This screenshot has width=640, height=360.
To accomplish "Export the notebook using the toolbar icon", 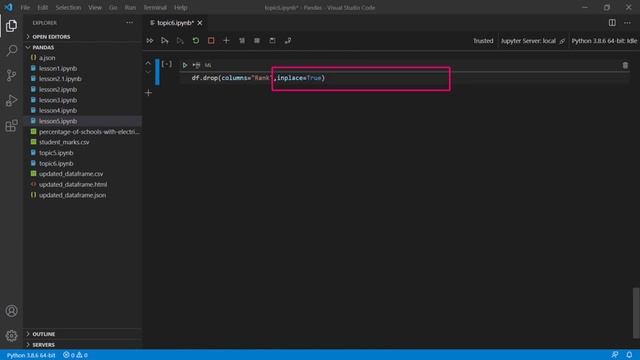I will [288, 41].
